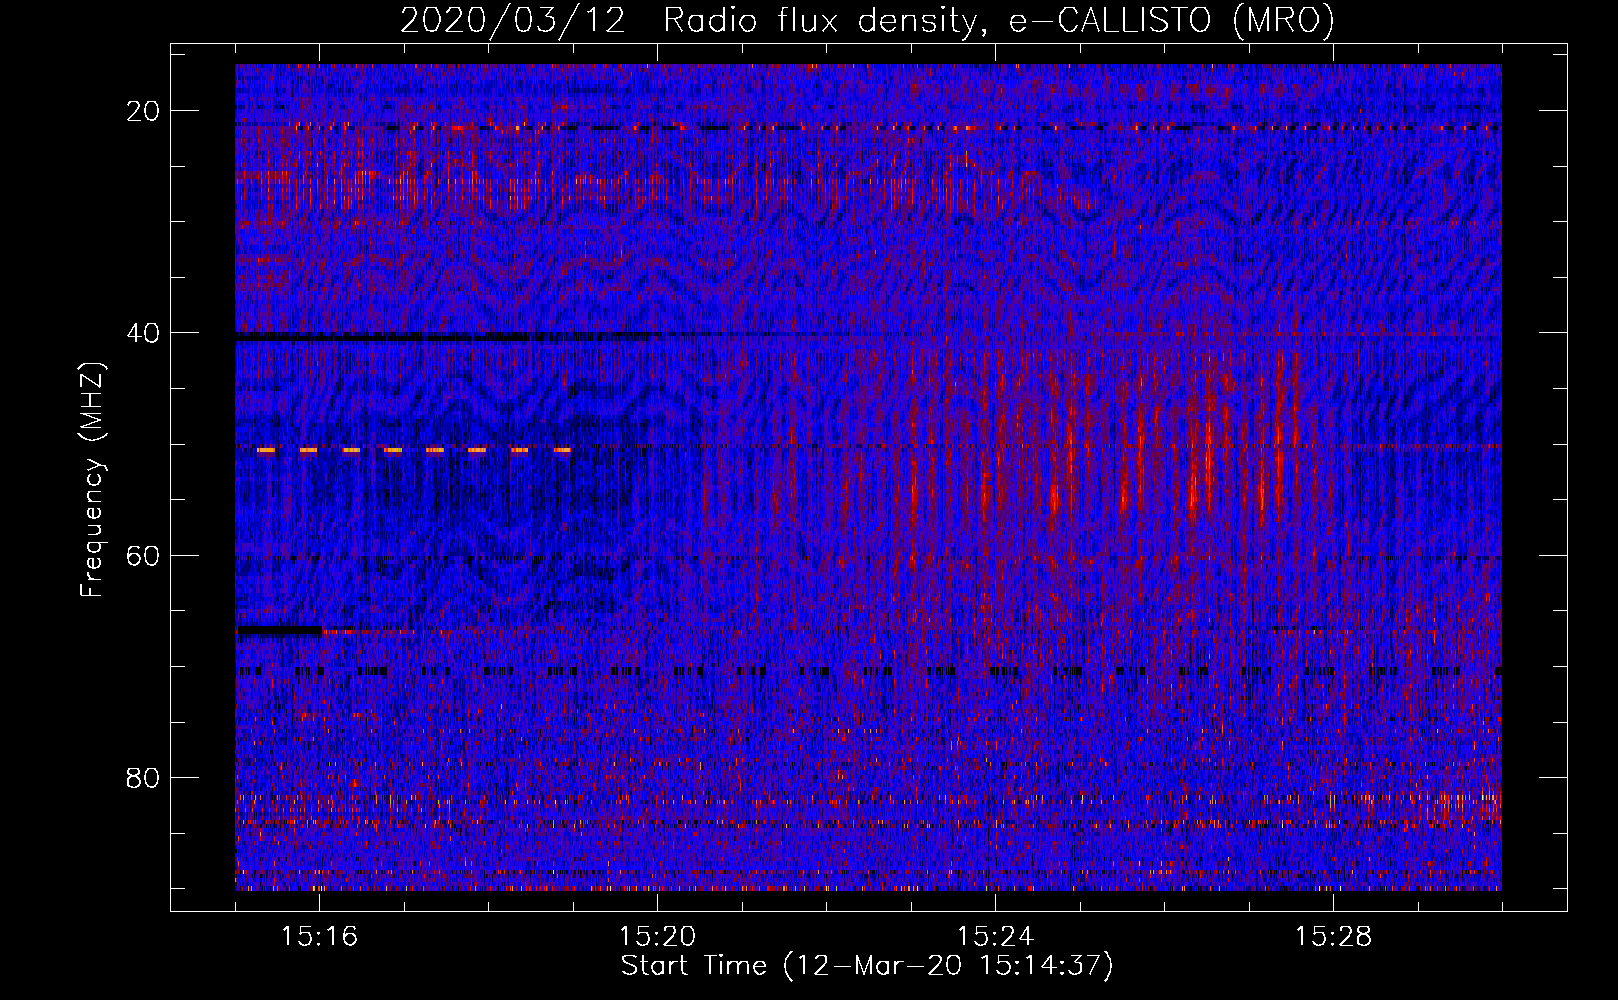
Task: Click the 'Frequency (MHZ)' axis label
Action: pyautogui.click(x=91, y=479)
